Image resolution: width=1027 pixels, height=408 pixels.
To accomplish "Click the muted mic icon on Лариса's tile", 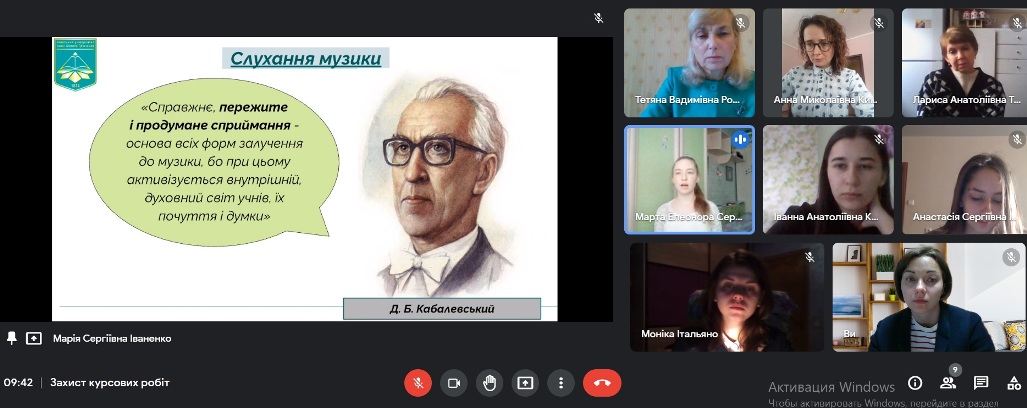I will point(1017,22).
